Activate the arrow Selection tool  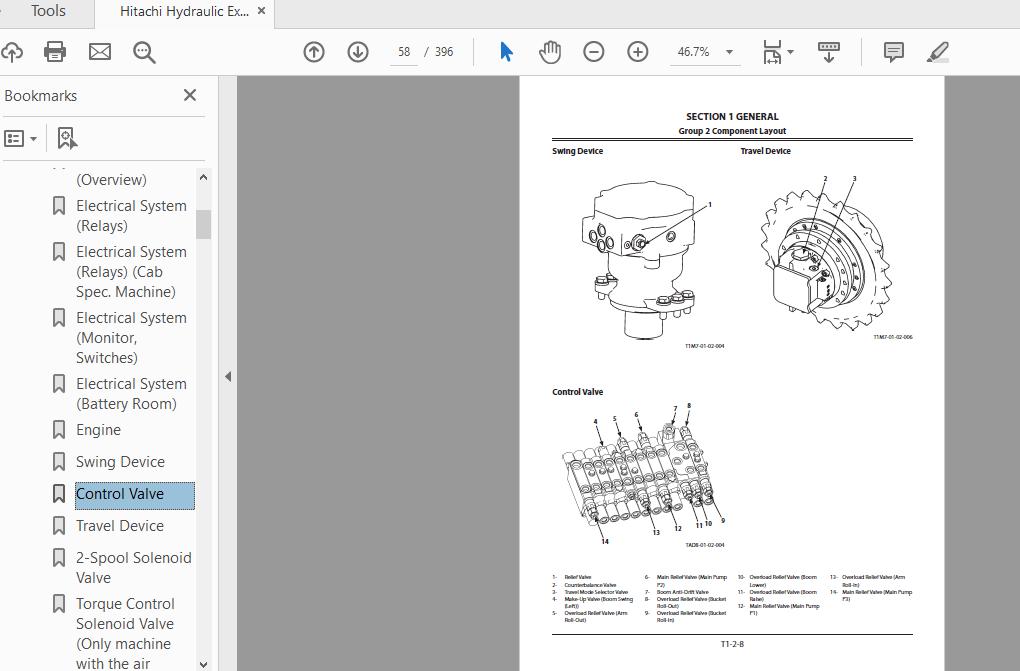506,52
